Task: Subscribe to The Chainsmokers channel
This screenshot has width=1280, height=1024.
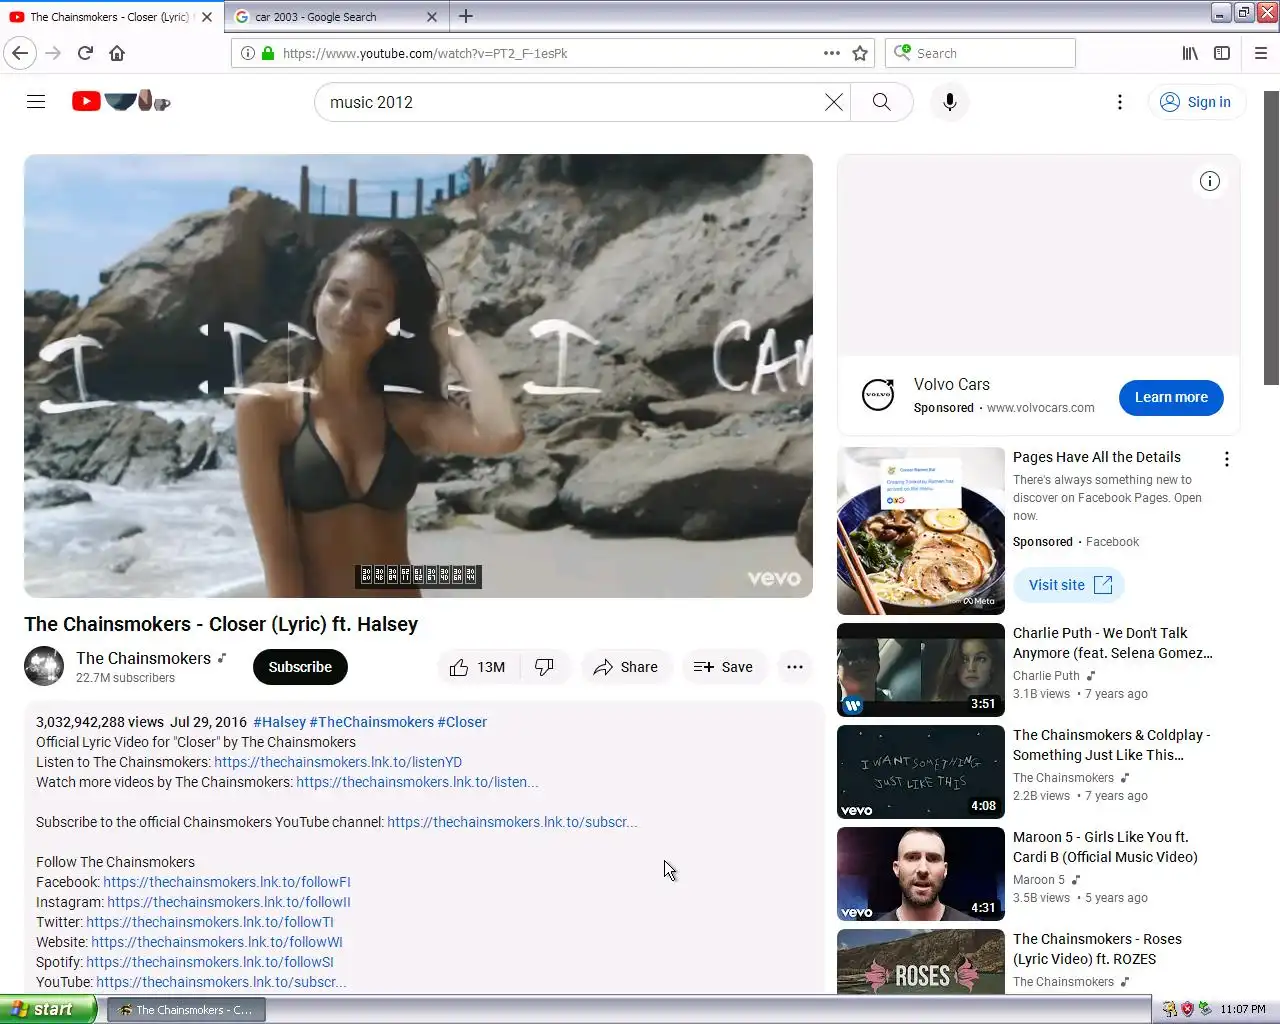Action: 300,667
